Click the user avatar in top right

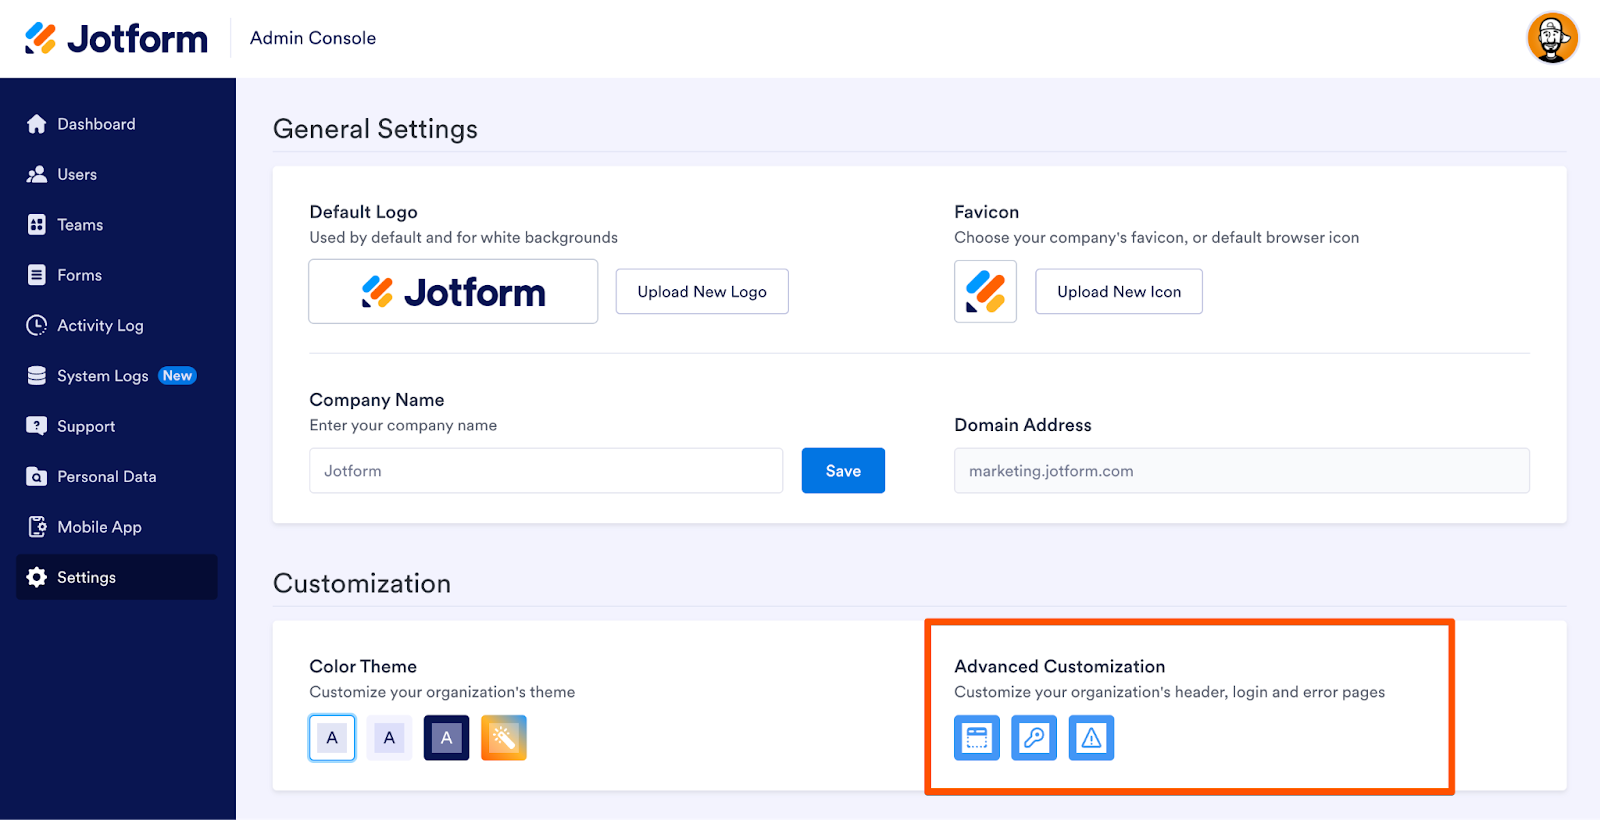1552,38
